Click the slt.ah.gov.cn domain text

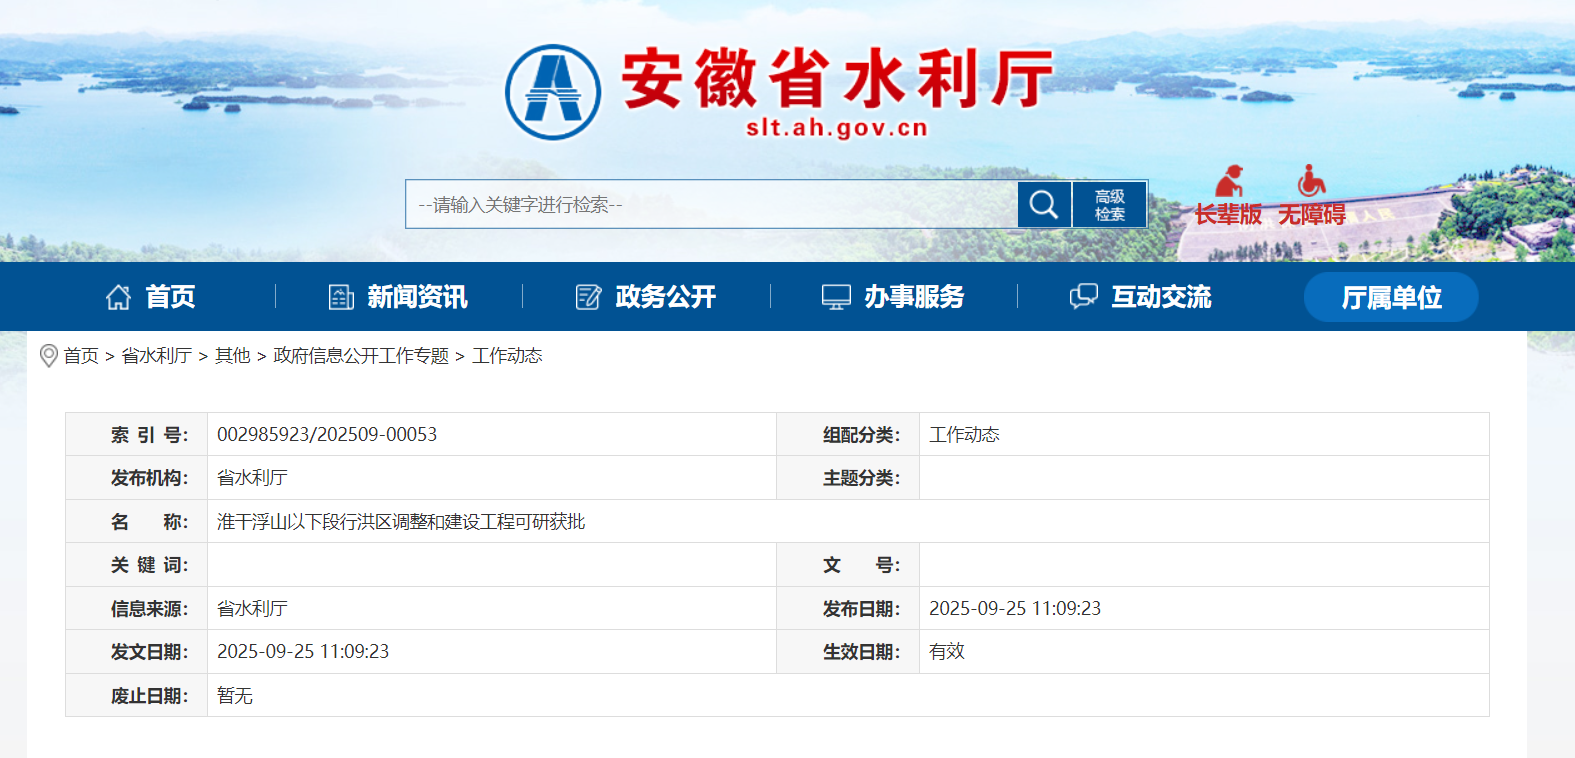[x=837, y=128]
